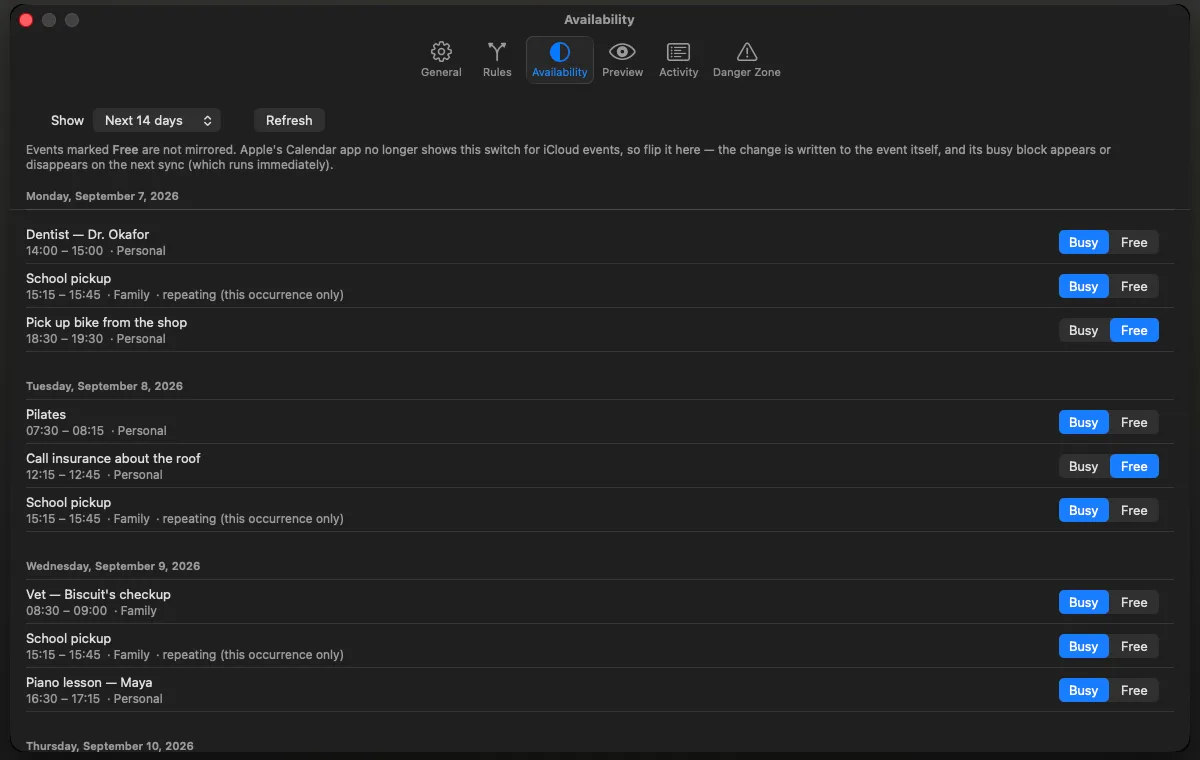Select Free for Pick up bike from the shop

tap(1134, 330)
